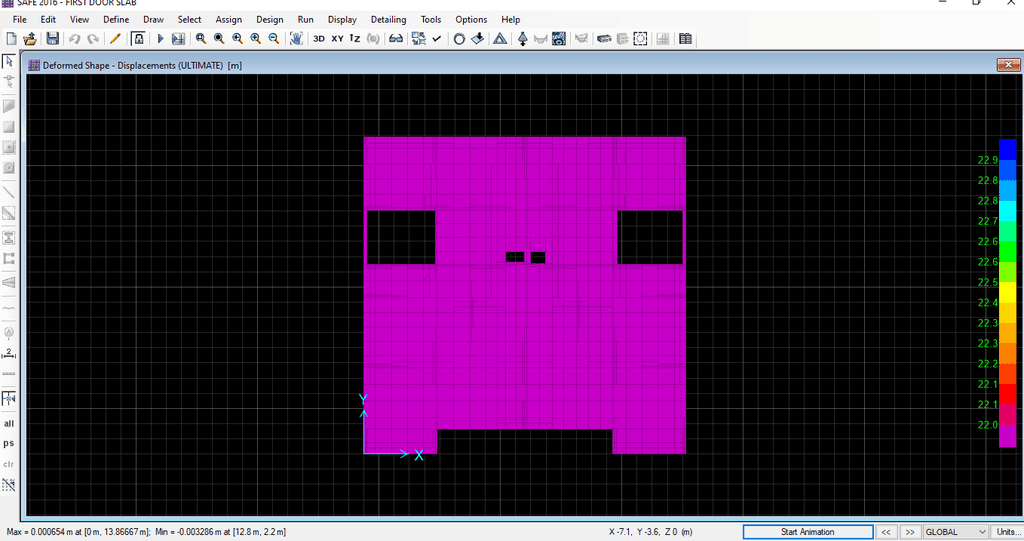Click the << previous step button

[886, 532]
